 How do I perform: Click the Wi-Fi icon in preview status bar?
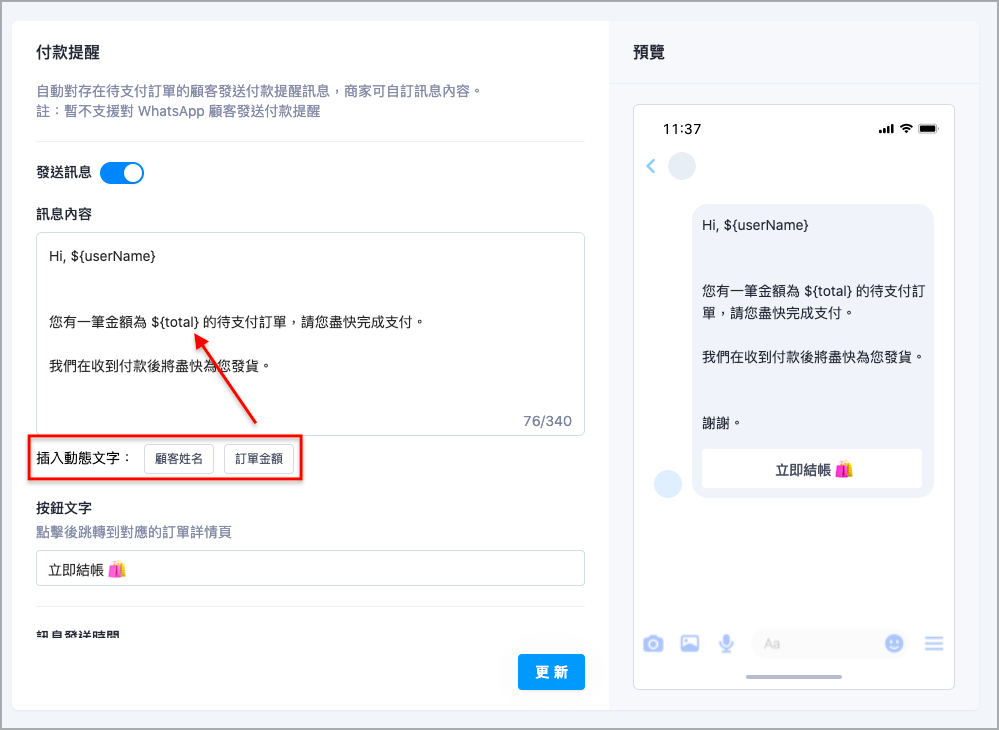[x=906, y=129]
